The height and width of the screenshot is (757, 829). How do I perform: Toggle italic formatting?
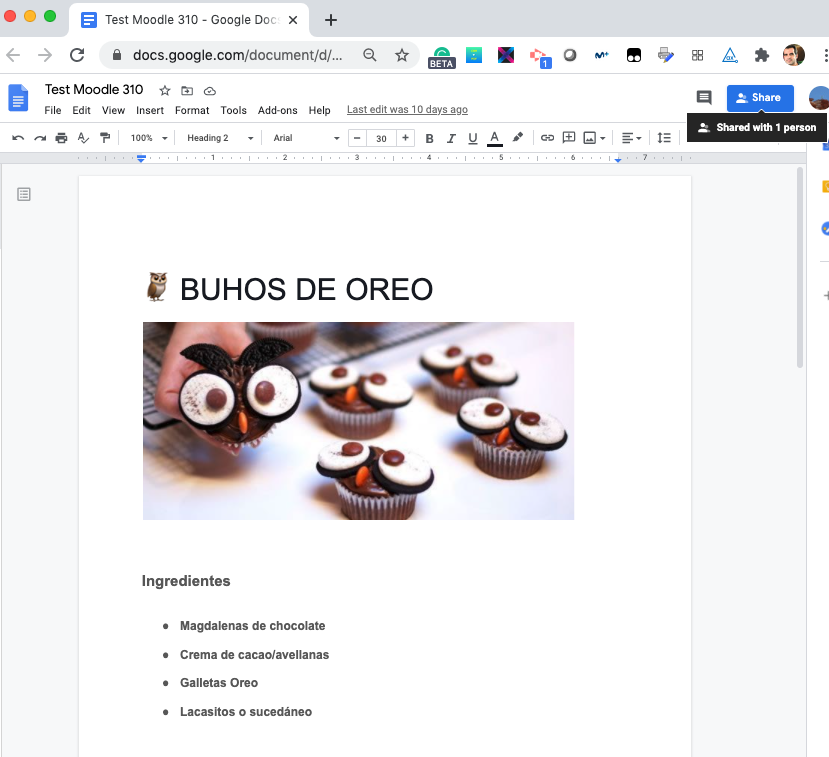(451, 139)
